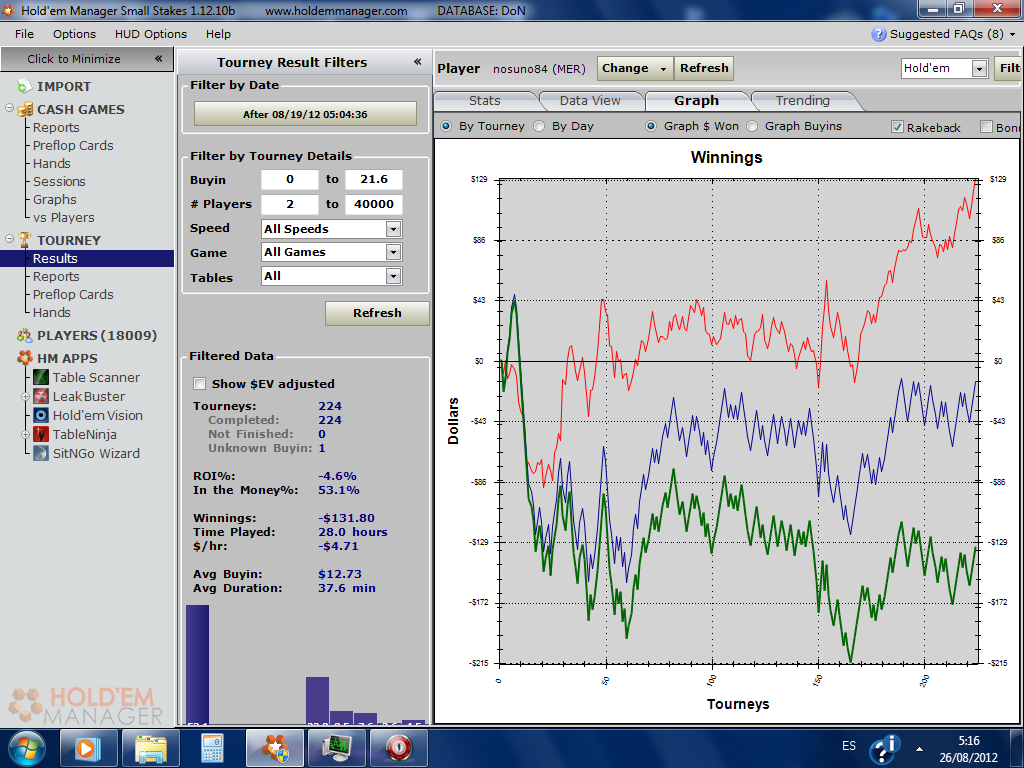Click Hold'em Manager taskbar icon
The height and width of the screenshot is (768, 1024).
[275, 748]
